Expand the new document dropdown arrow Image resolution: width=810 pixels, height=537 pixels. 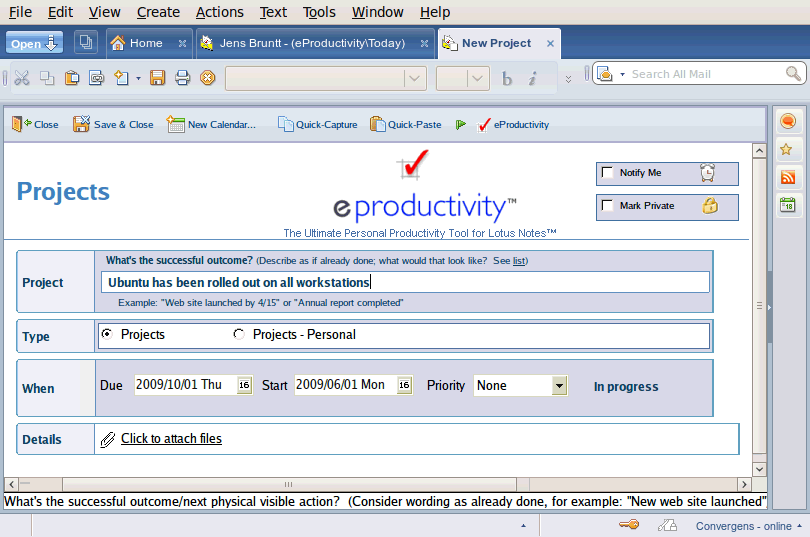pyautogui.click(x=138, y=79)
